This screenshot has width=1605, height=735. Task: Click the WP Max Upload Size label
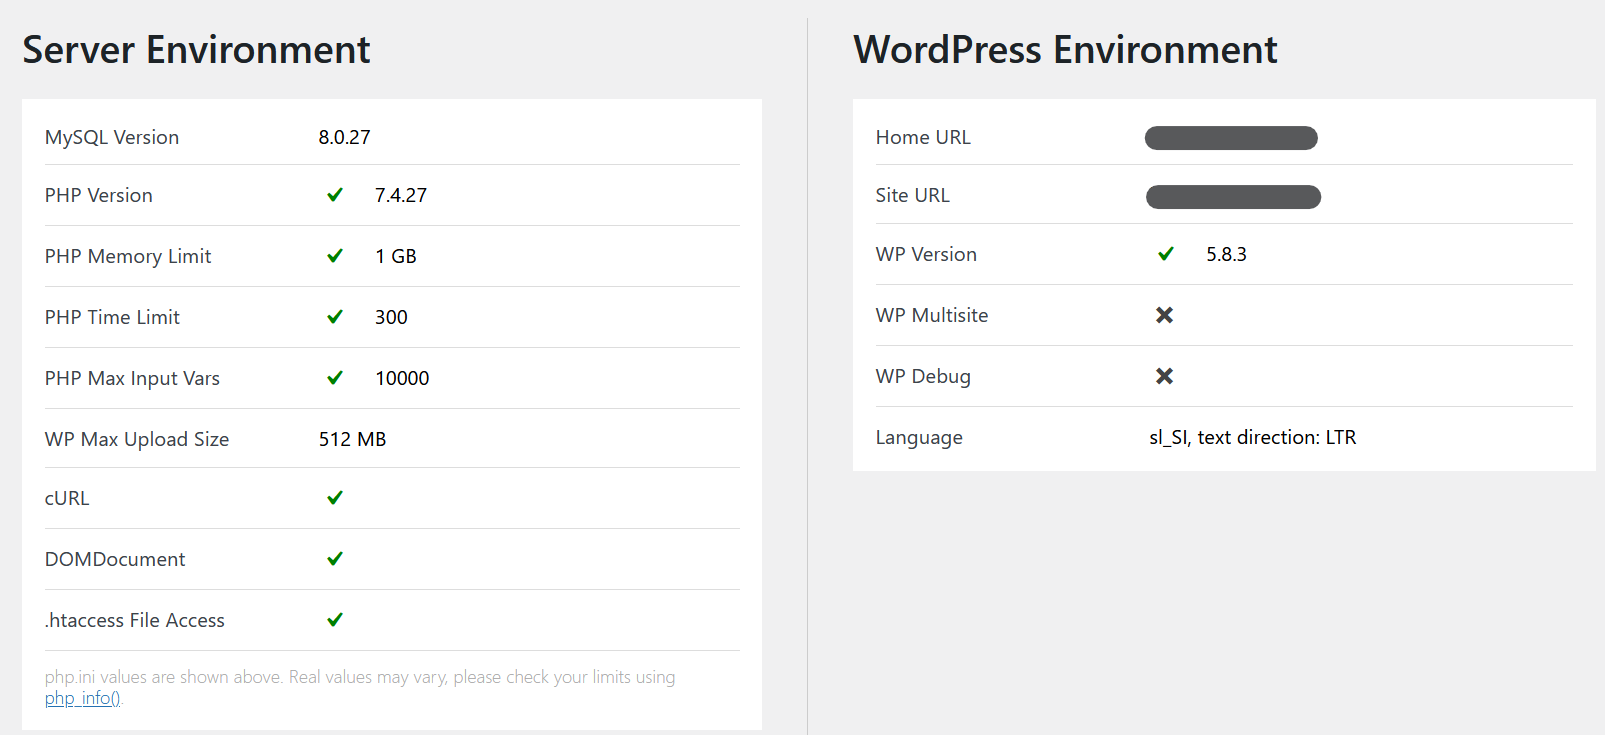pyautogui.click(x=137, y=439)
